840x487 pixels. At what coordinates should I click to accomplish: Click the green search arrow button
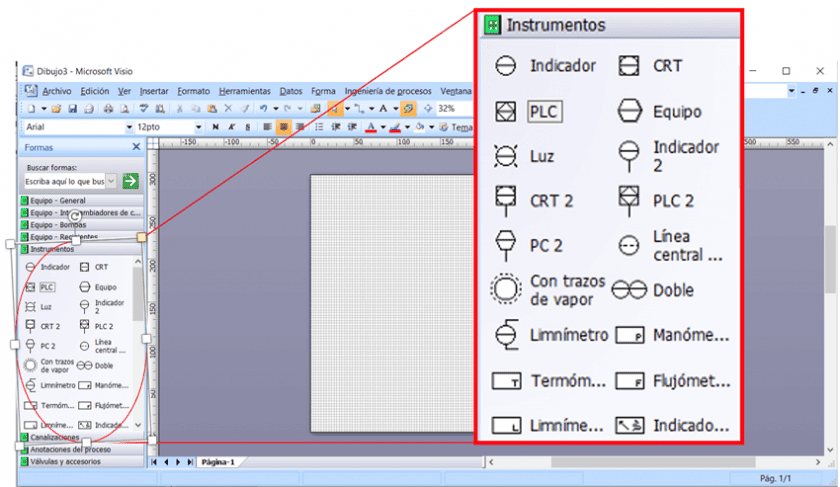click(130, 181)
